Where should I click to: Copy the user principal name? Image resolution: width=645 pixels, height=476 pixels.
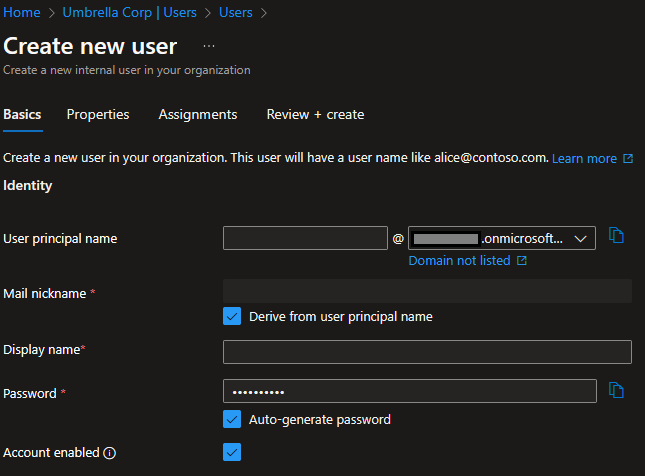point(616,236)
